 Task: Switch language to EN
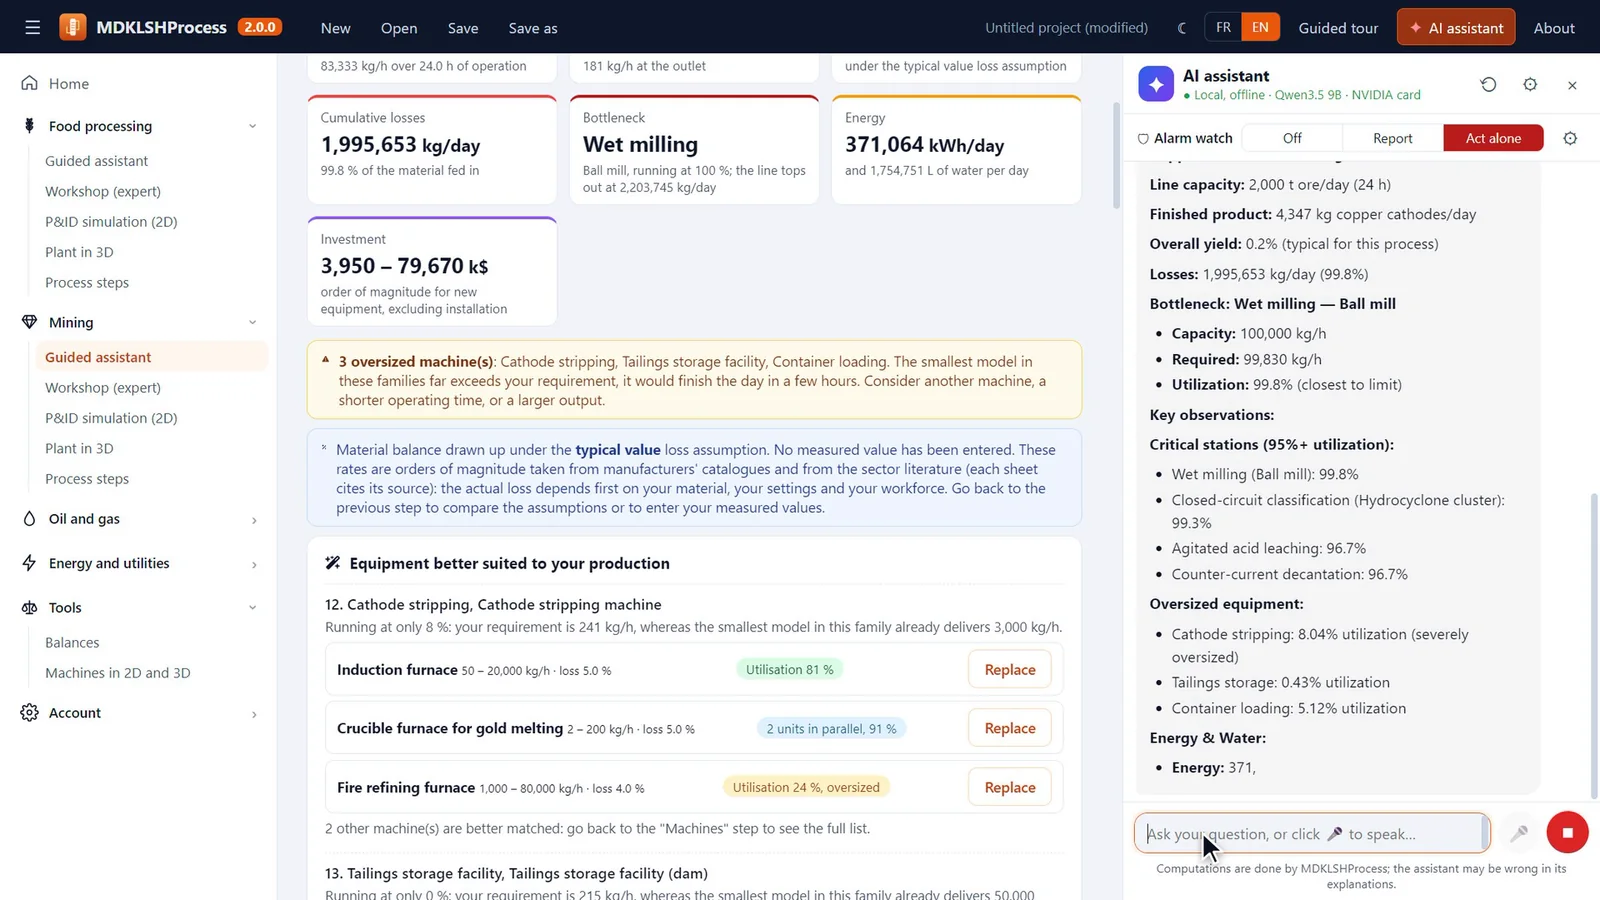[1260, 28]
